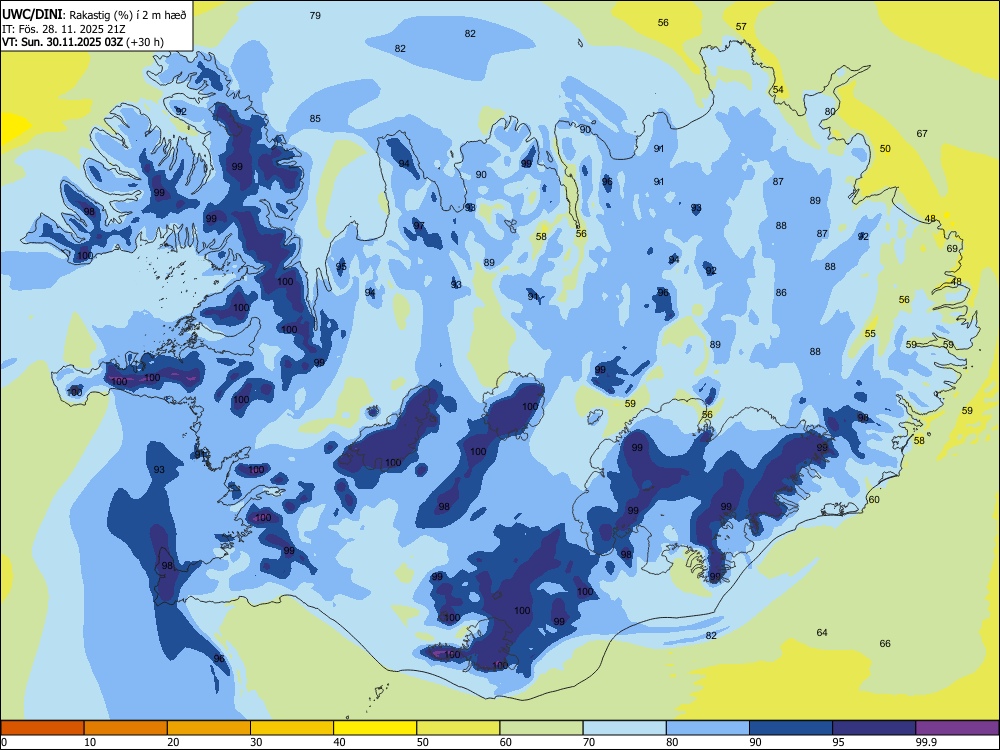Viewport: 1000px width, 750px height.
Task: Click the legend label 30
Action: pyautogui.click(x=257, y=742)
